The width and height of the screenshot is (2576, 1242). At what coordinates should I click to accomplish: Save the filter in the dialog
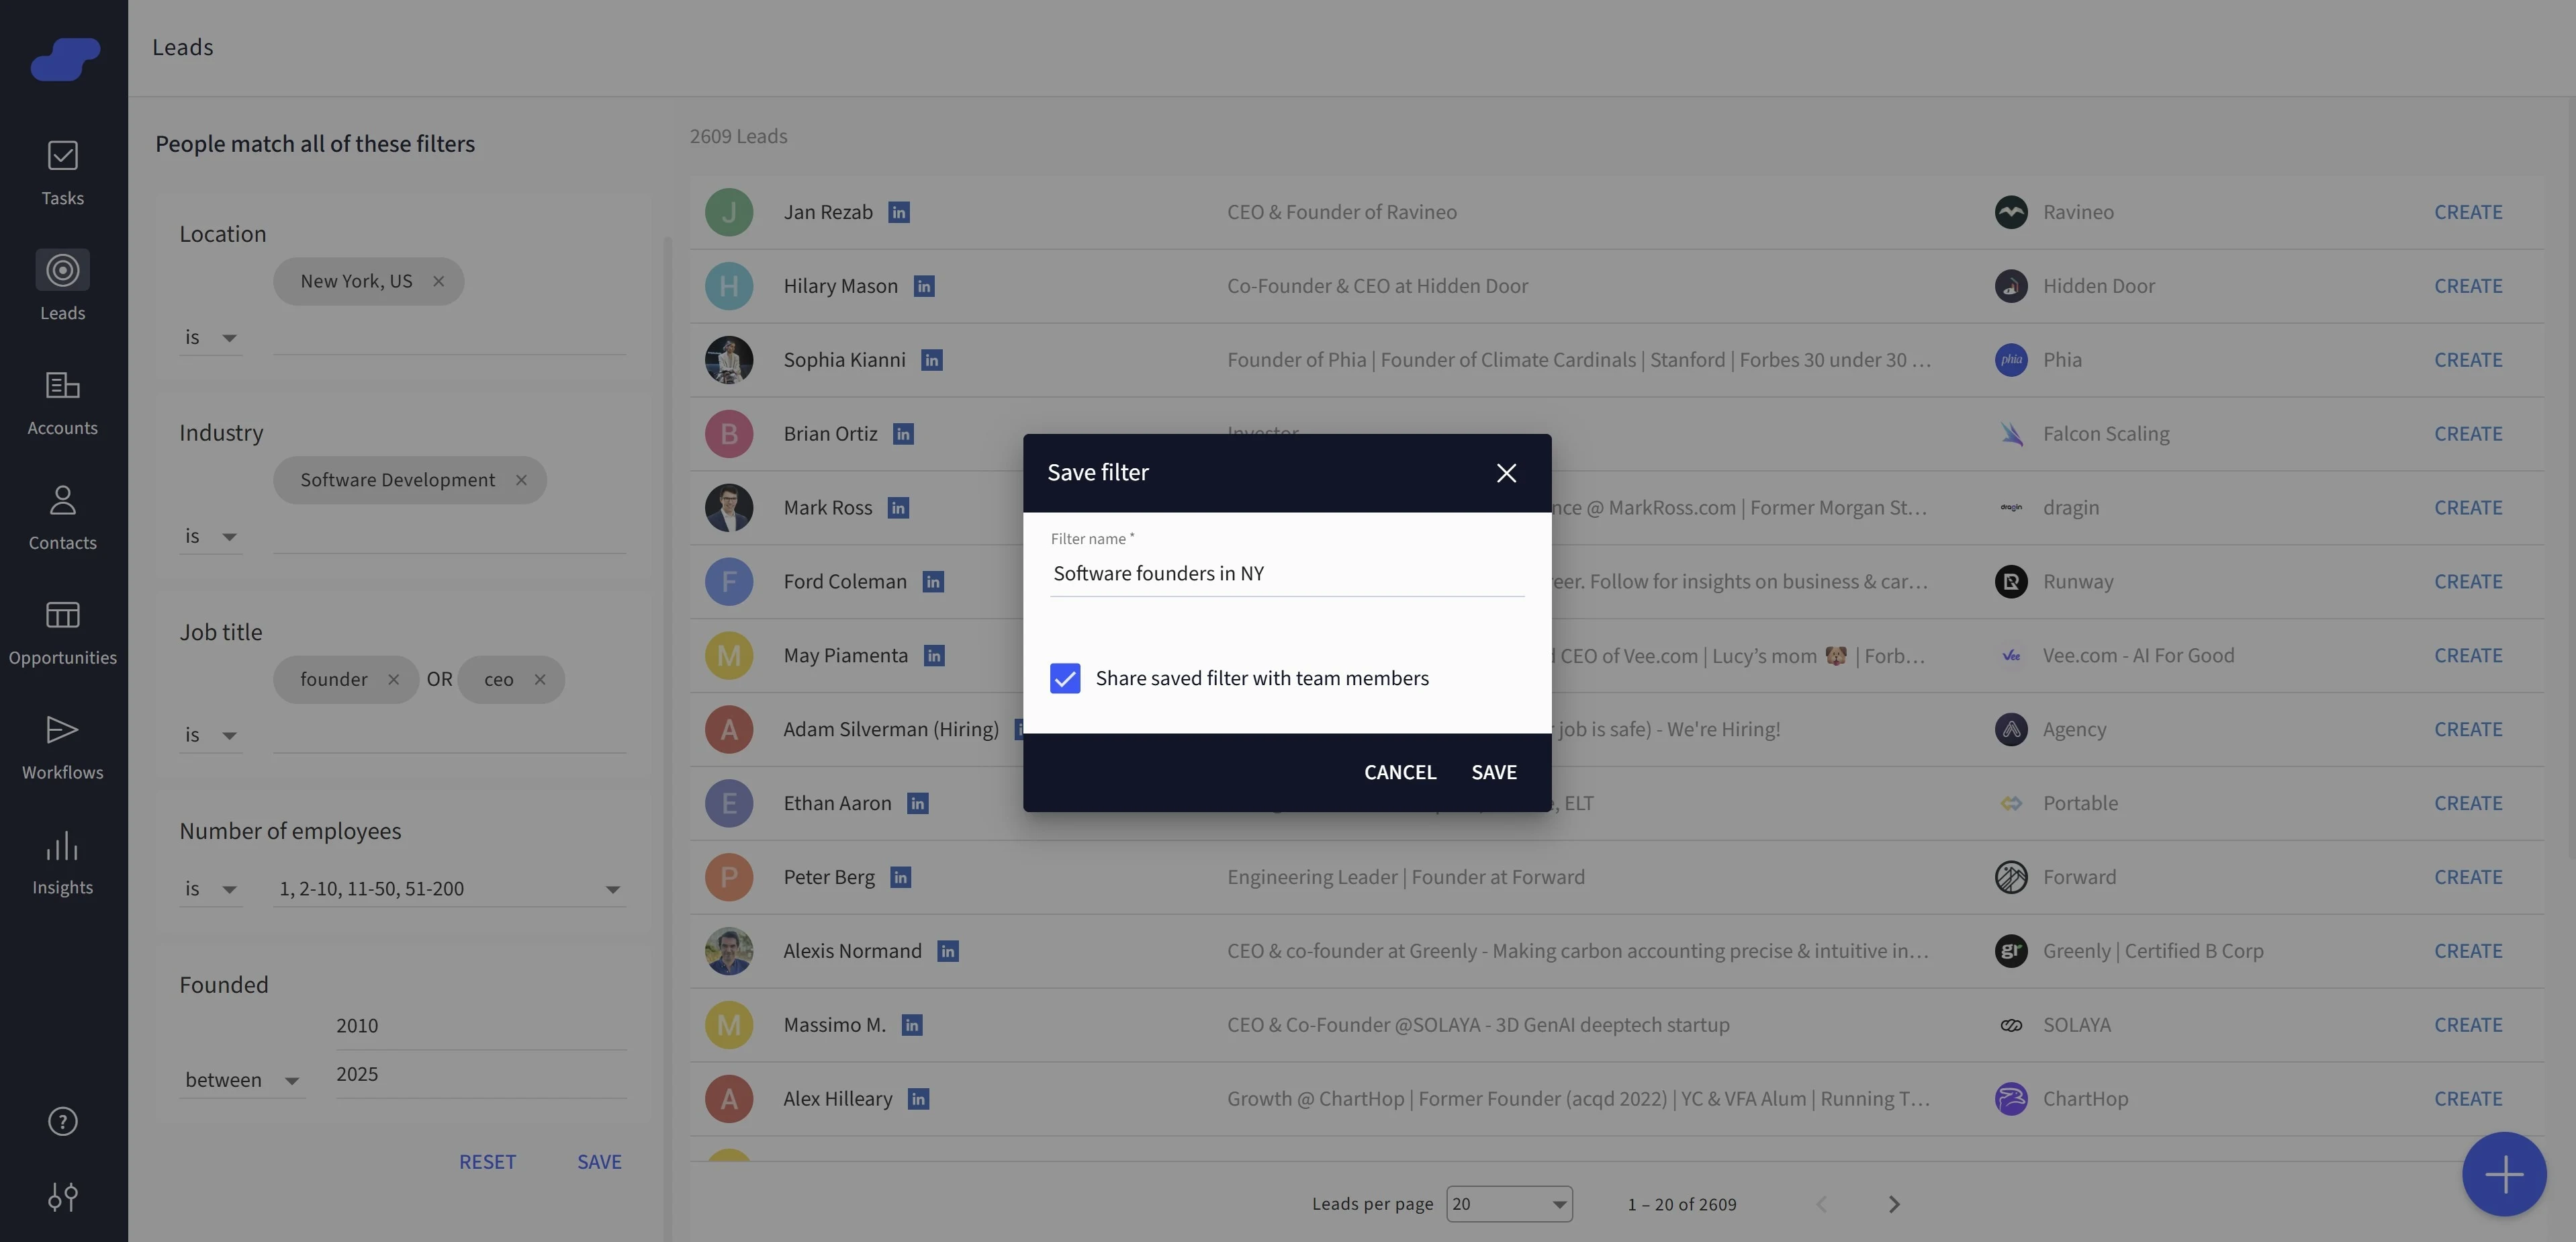click(1494, 772)
